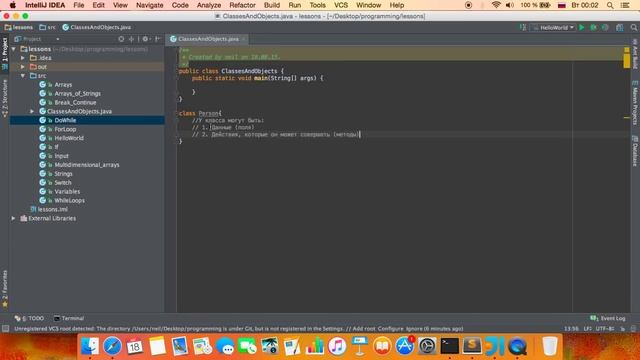The width and height of the screenshot is (640, 360).
Task: Collapse the lessons root folder
Action: [x=14, y=49]
